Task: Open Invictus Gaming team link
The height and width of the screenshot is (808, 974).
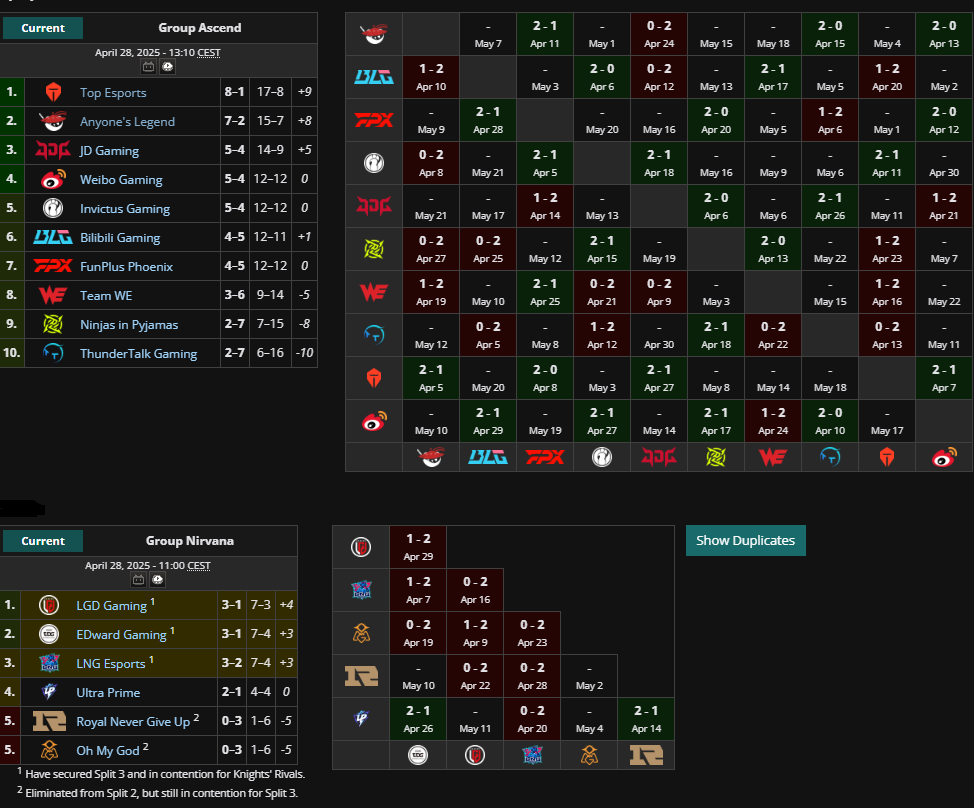Action: [125, 209]
